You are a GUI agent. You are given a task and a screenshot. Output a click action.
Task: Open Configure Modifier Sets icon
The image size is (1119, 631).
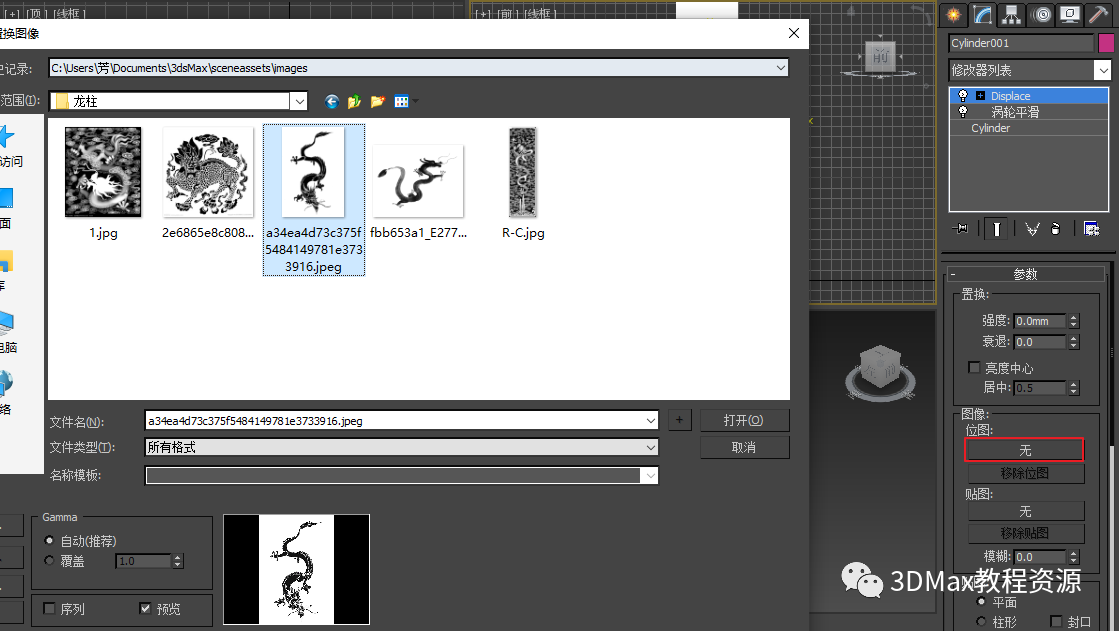[1091, 228]
